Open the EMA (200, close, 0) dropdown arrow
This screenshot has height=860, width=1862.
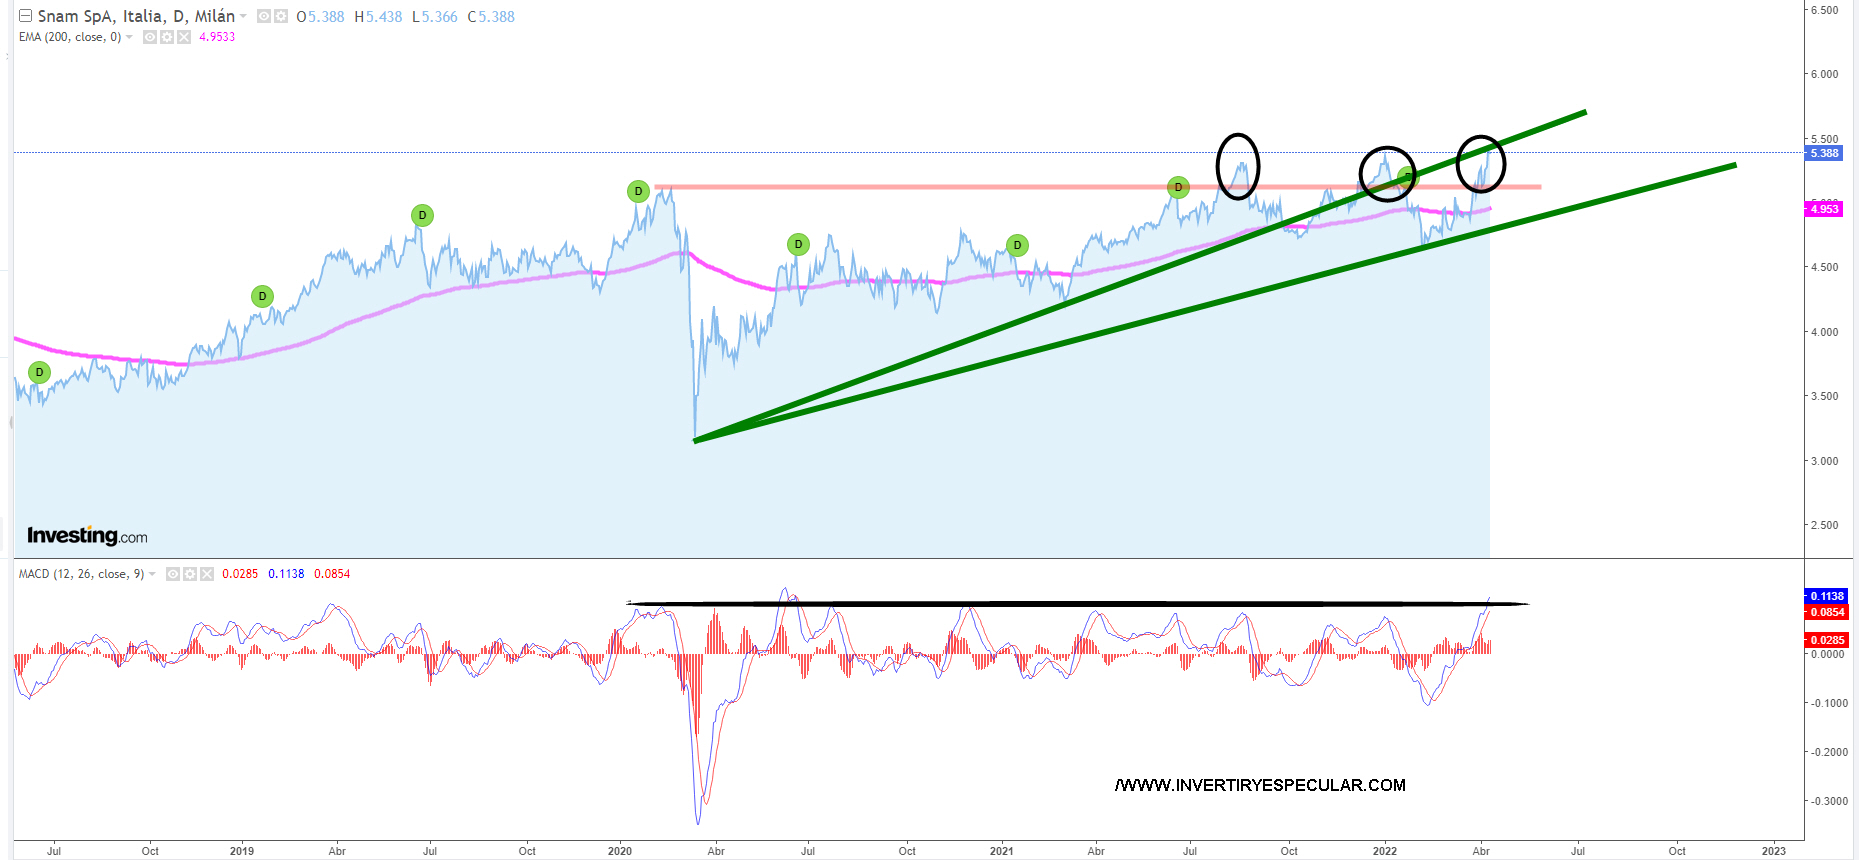point(129,38)
